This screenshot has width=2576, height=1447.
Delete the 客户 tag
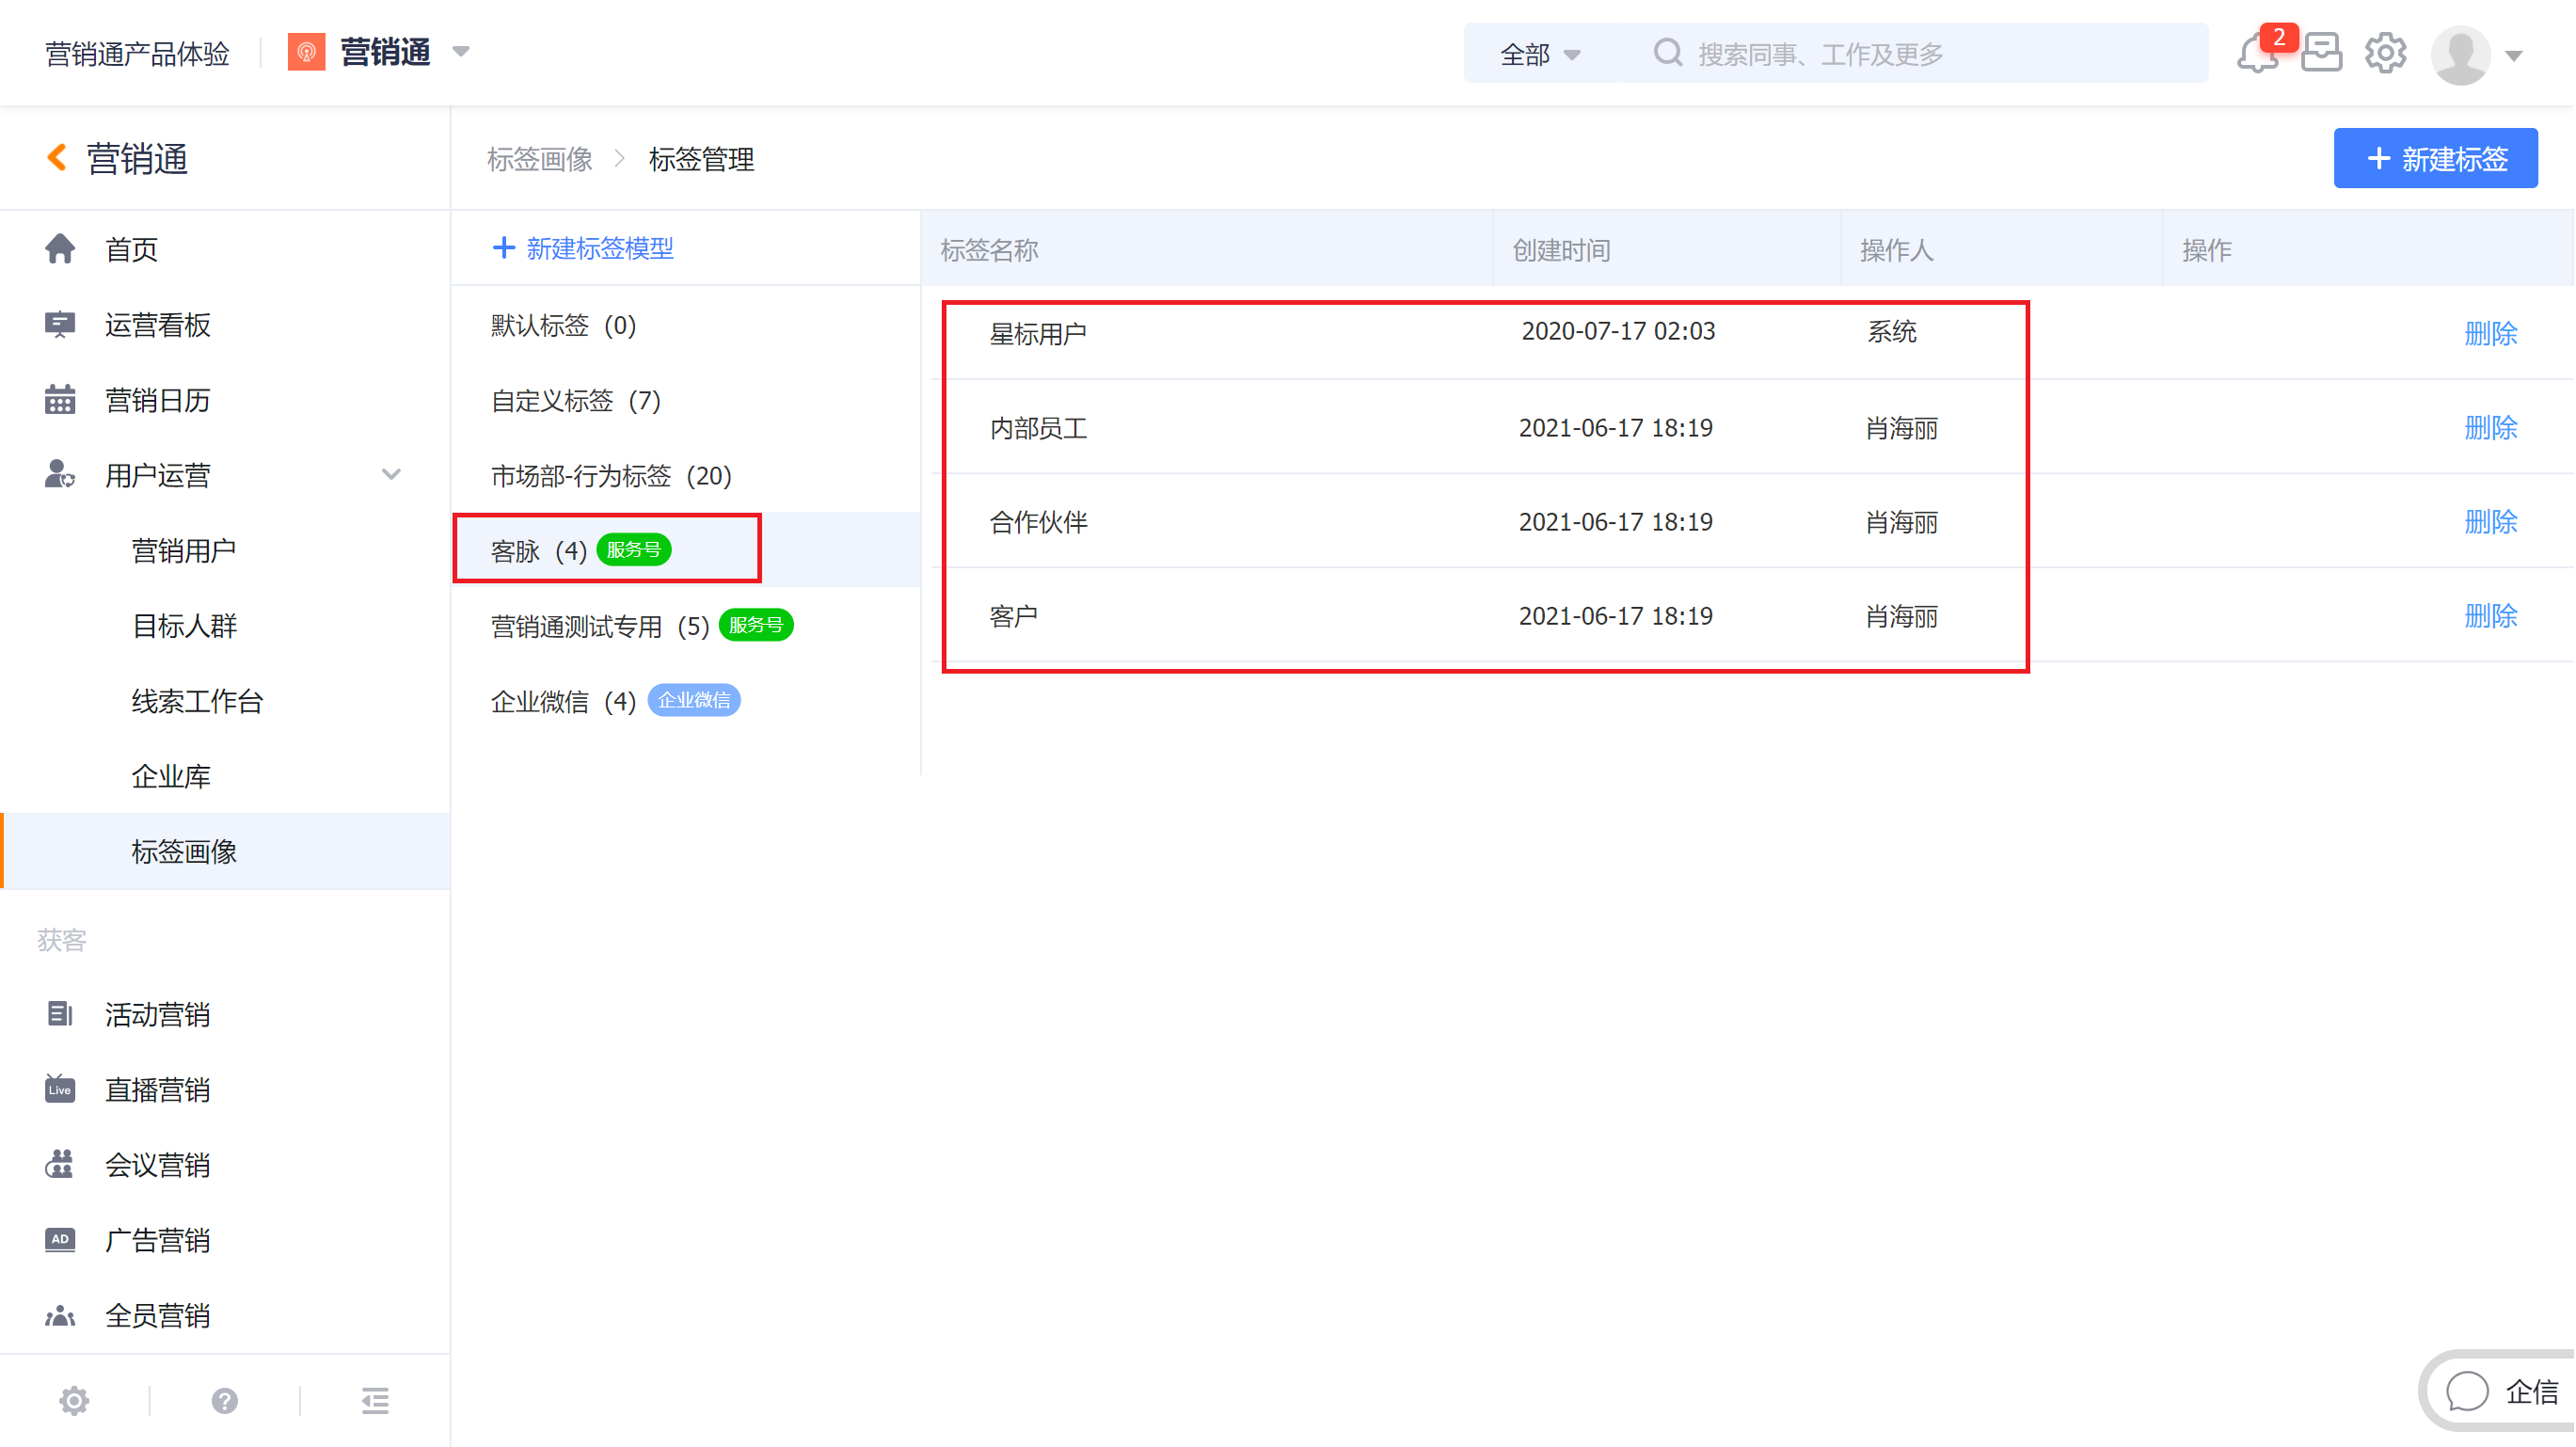click(x=2490, y=616)
